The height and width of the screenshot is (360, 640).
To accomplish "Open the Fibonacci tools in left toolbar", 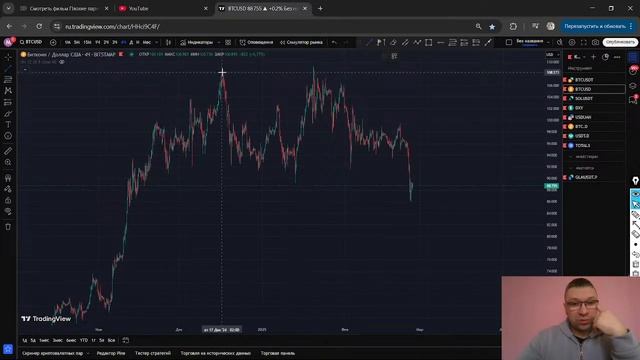I will tap(8, 80).
